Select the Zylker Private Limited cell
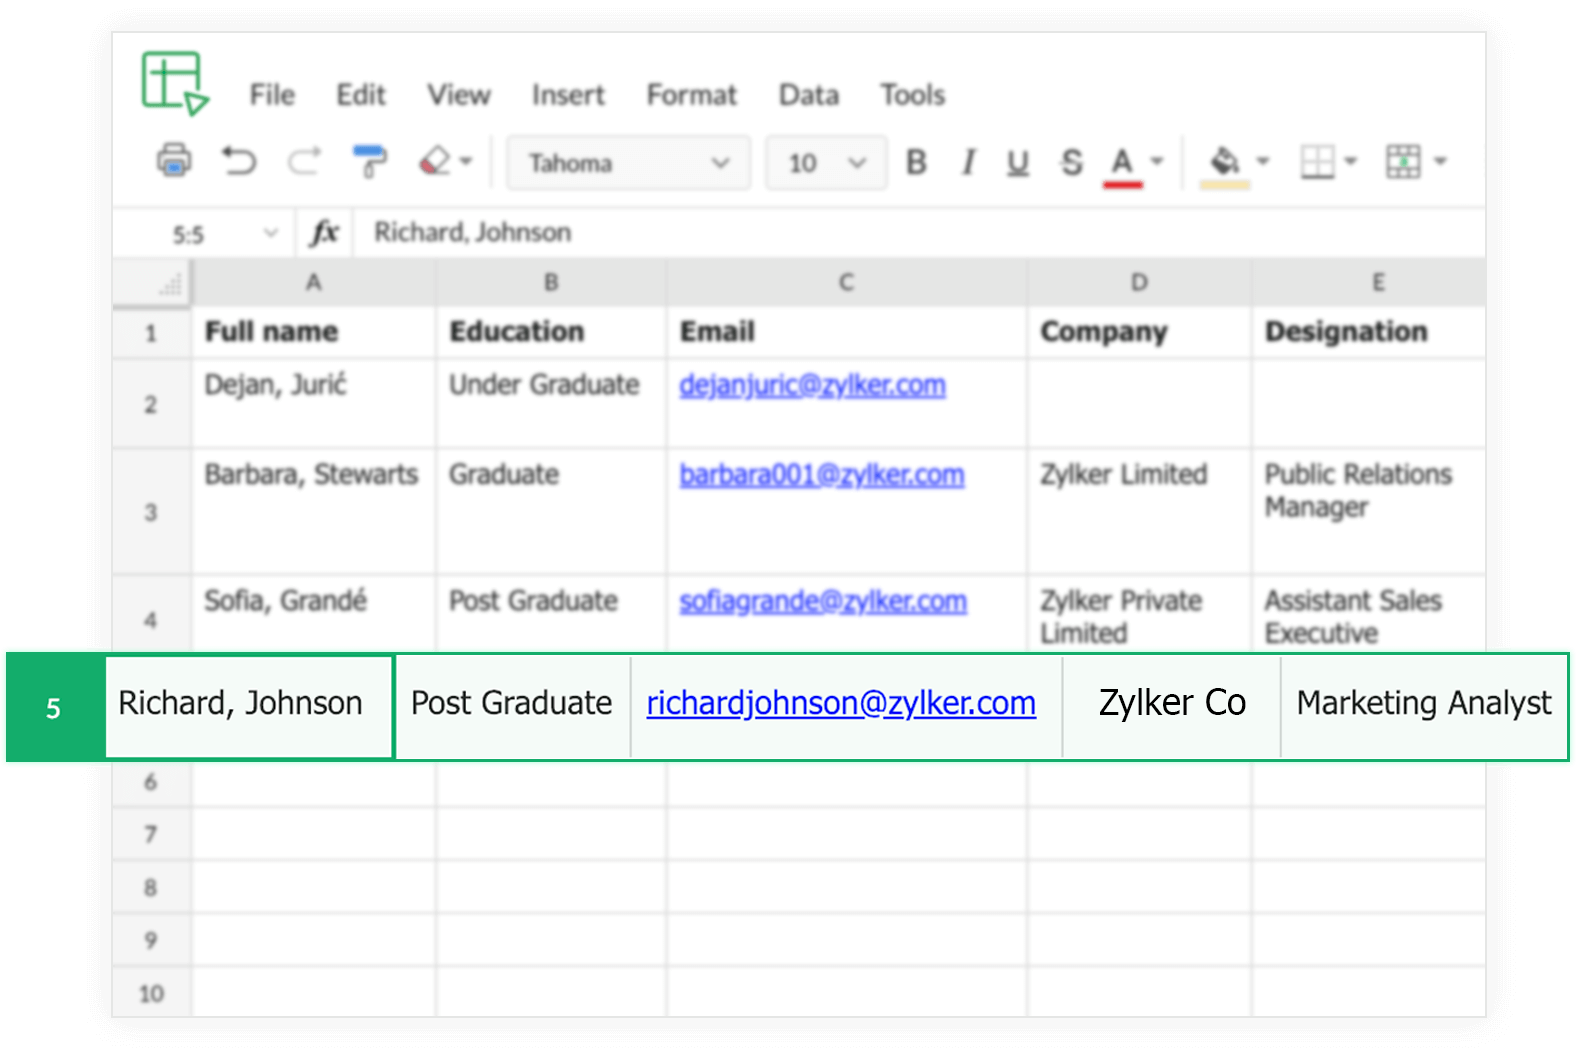The image size is (1576, 1049). [x=1139, y=615]
